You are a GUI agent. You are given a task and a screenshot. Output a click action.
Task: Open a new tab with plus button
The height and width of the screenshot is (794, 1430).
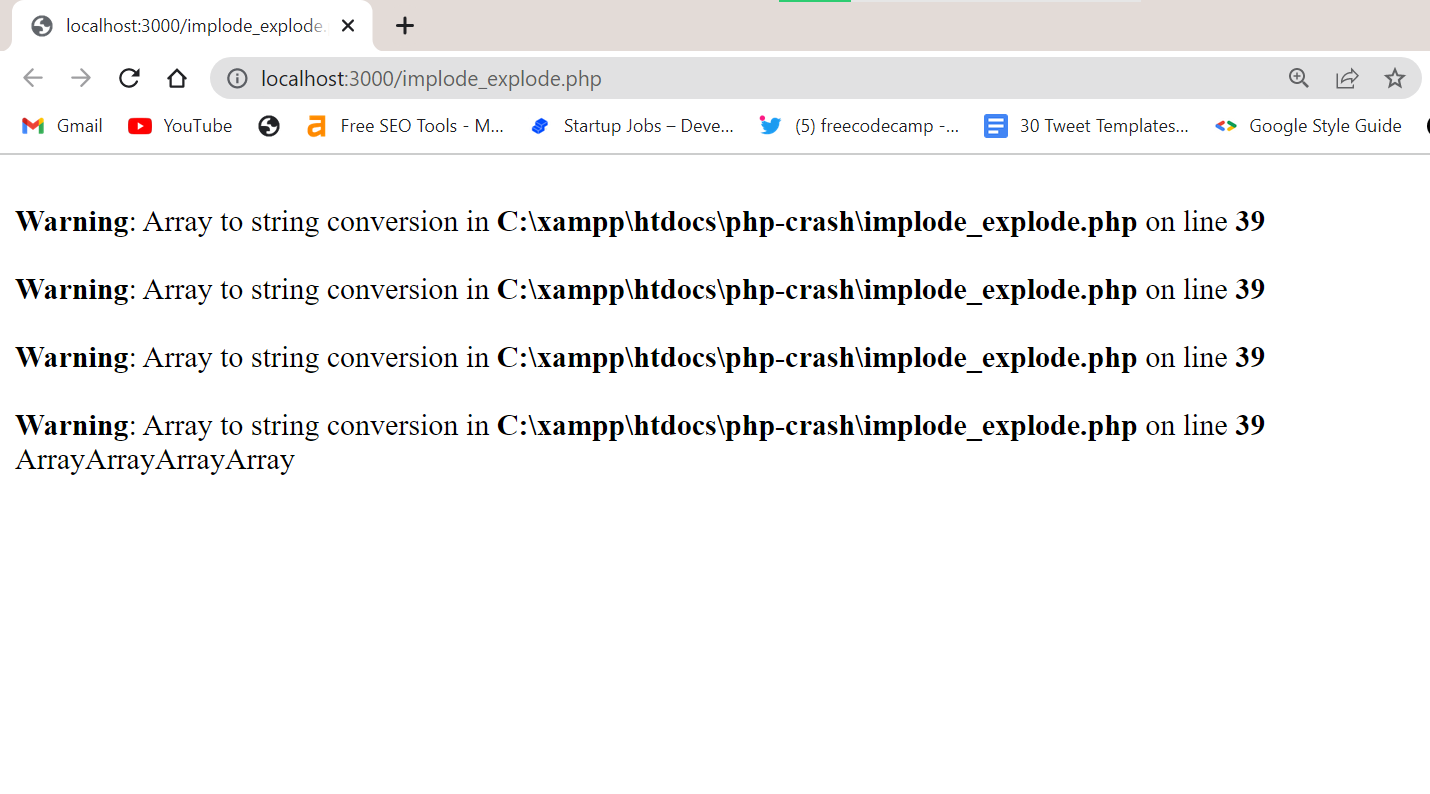click(x=404, y=26)
